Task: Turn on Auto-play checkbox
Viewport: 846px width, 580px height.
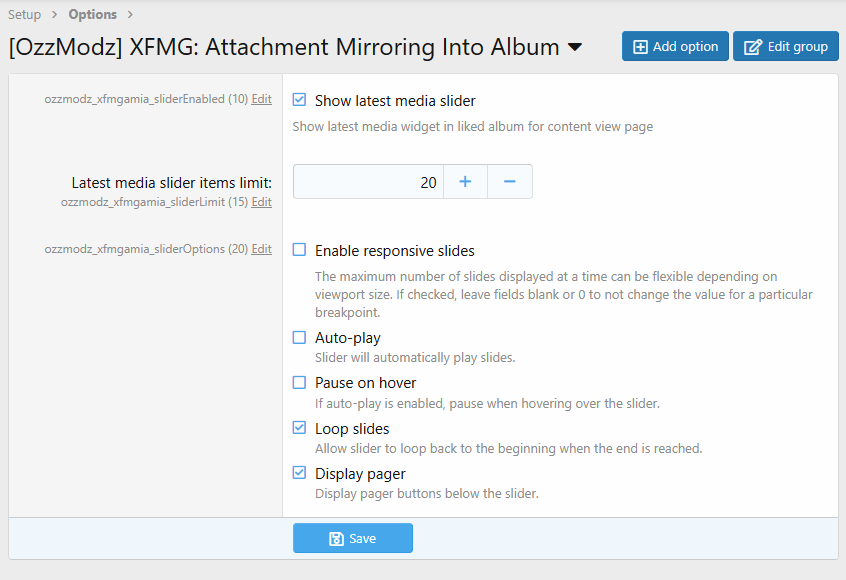Action: click(299, 338)
